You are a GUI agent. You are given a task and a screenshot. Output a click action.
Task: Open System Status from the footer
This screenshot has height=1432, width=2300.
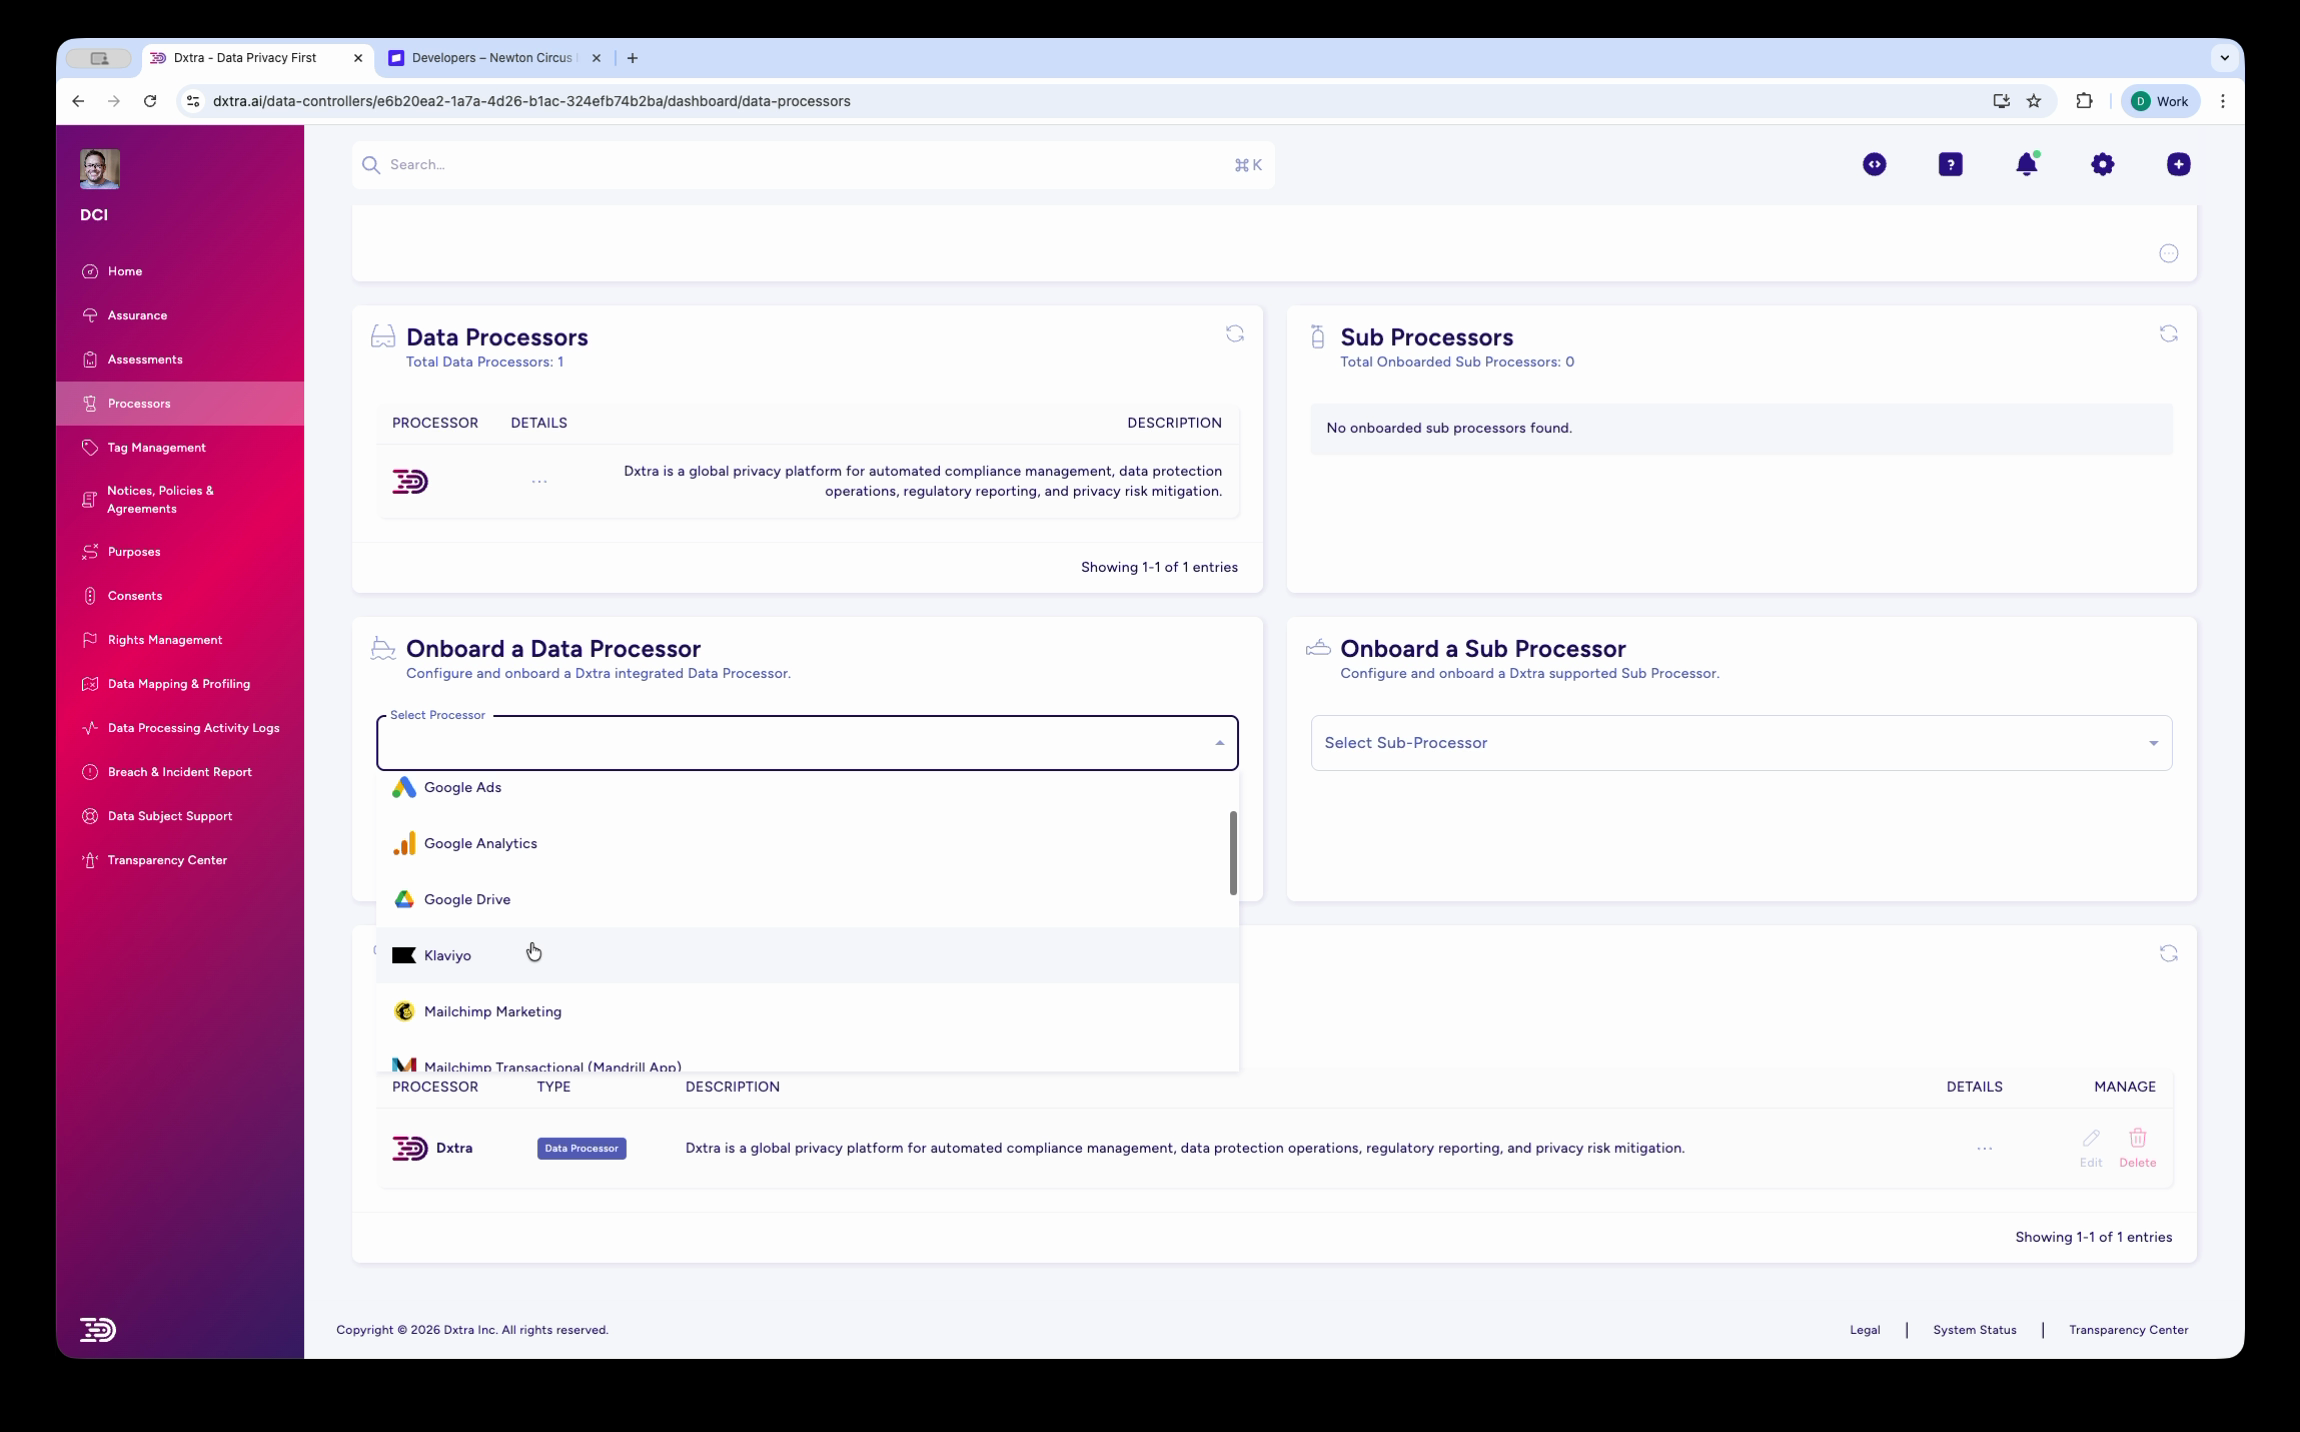pyautogui.click(x=1973, y=1329)
